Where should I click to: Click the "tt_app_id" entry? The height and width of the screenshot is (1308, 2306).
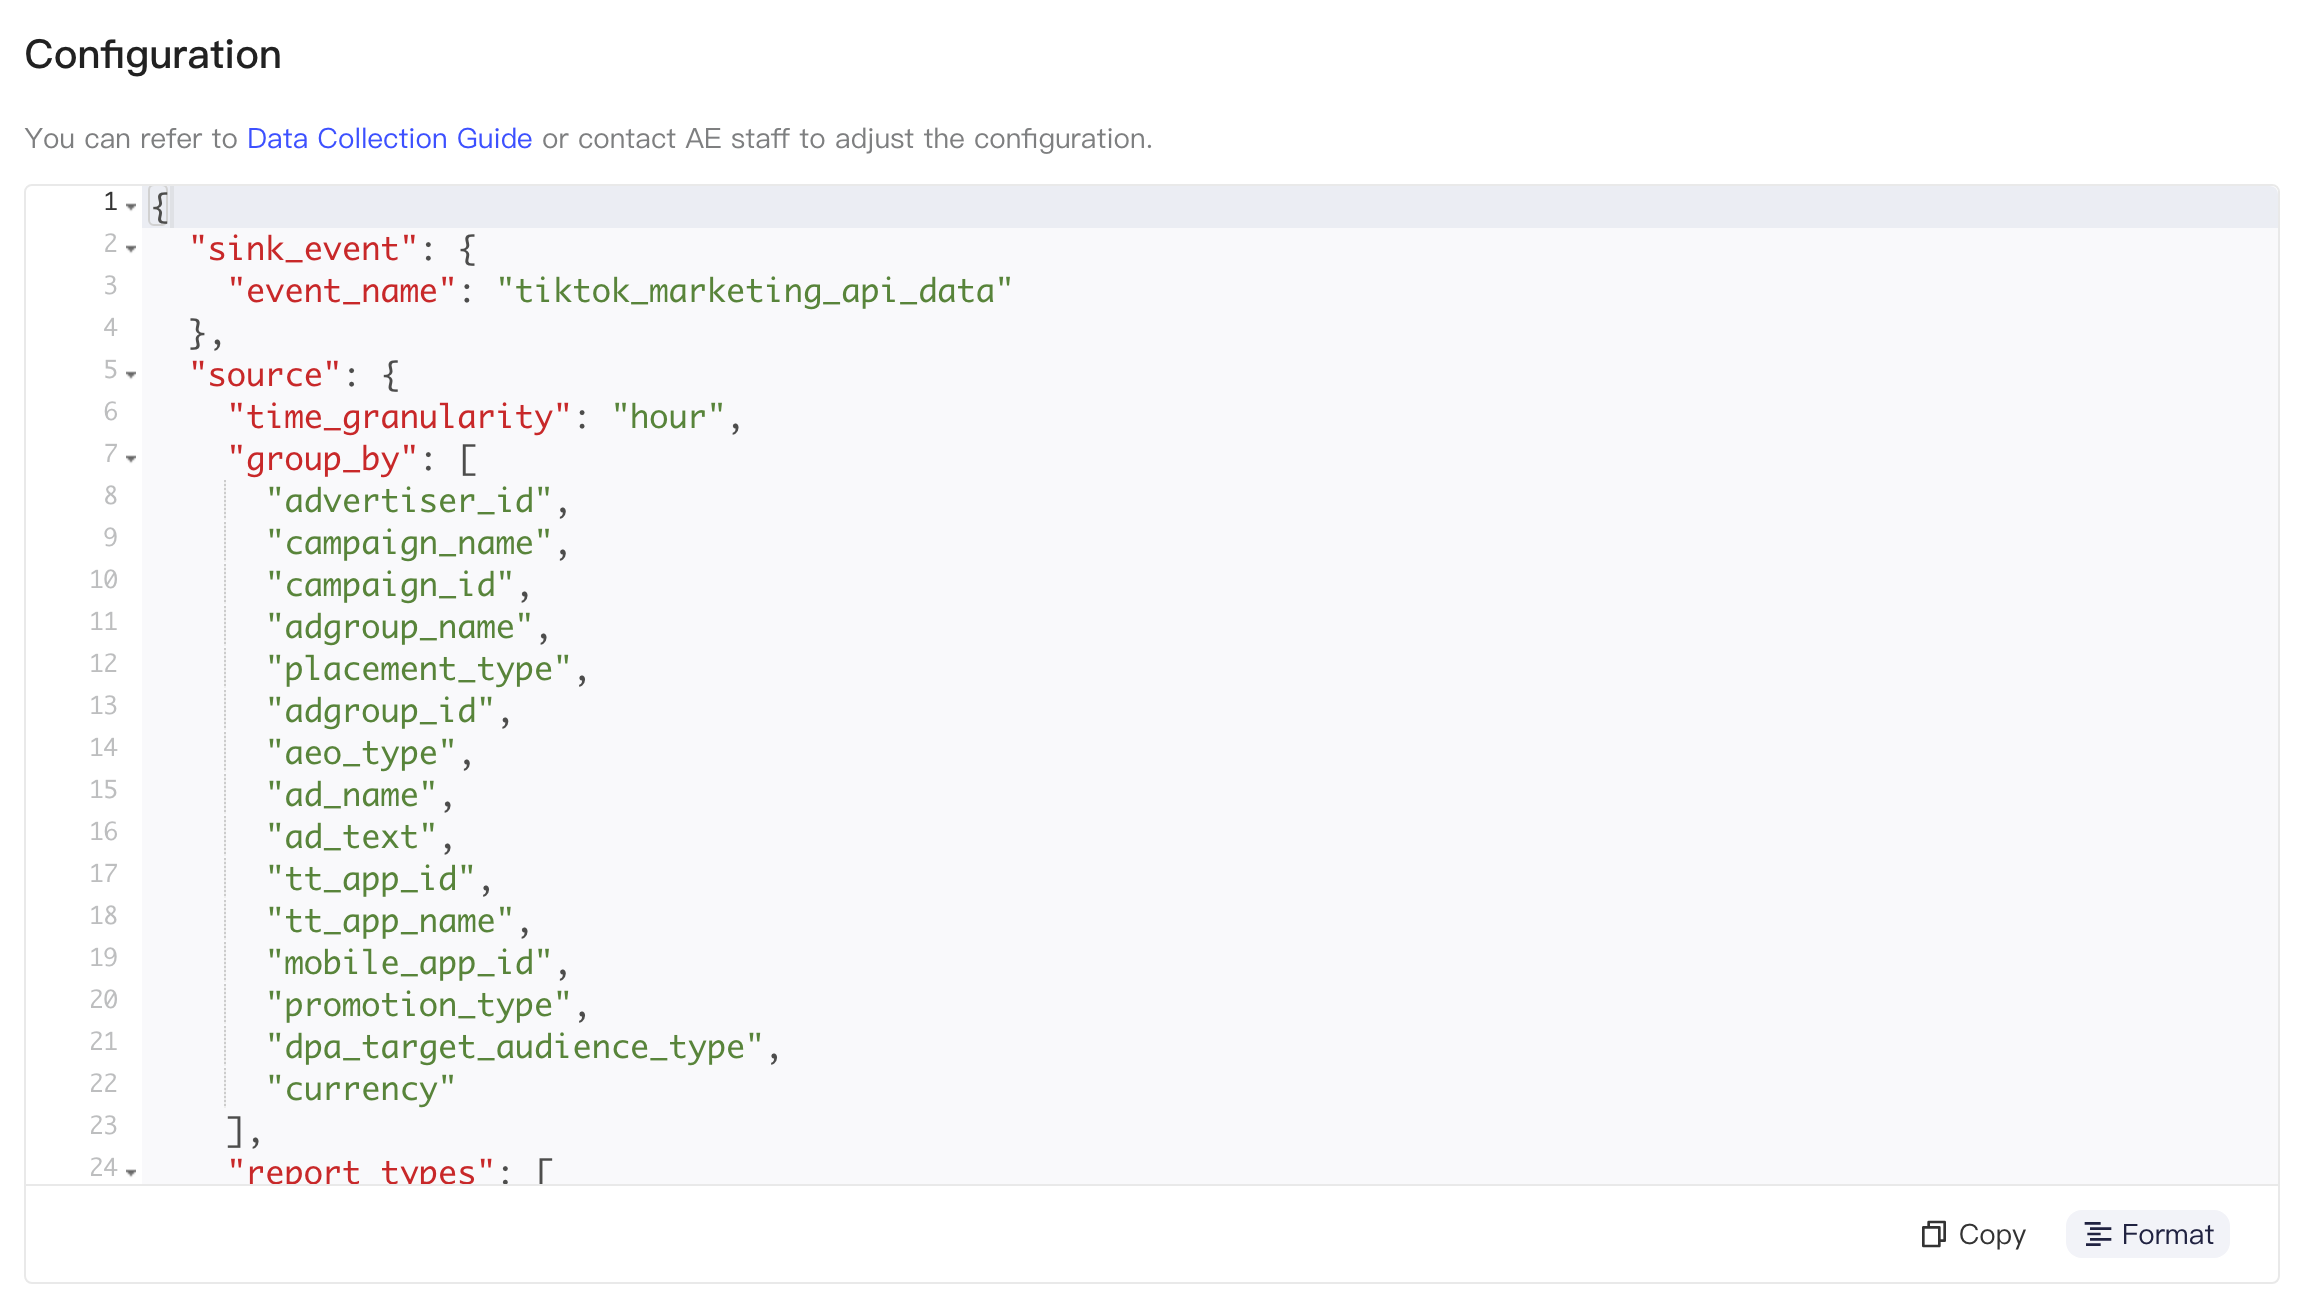(x=371, y=879)
